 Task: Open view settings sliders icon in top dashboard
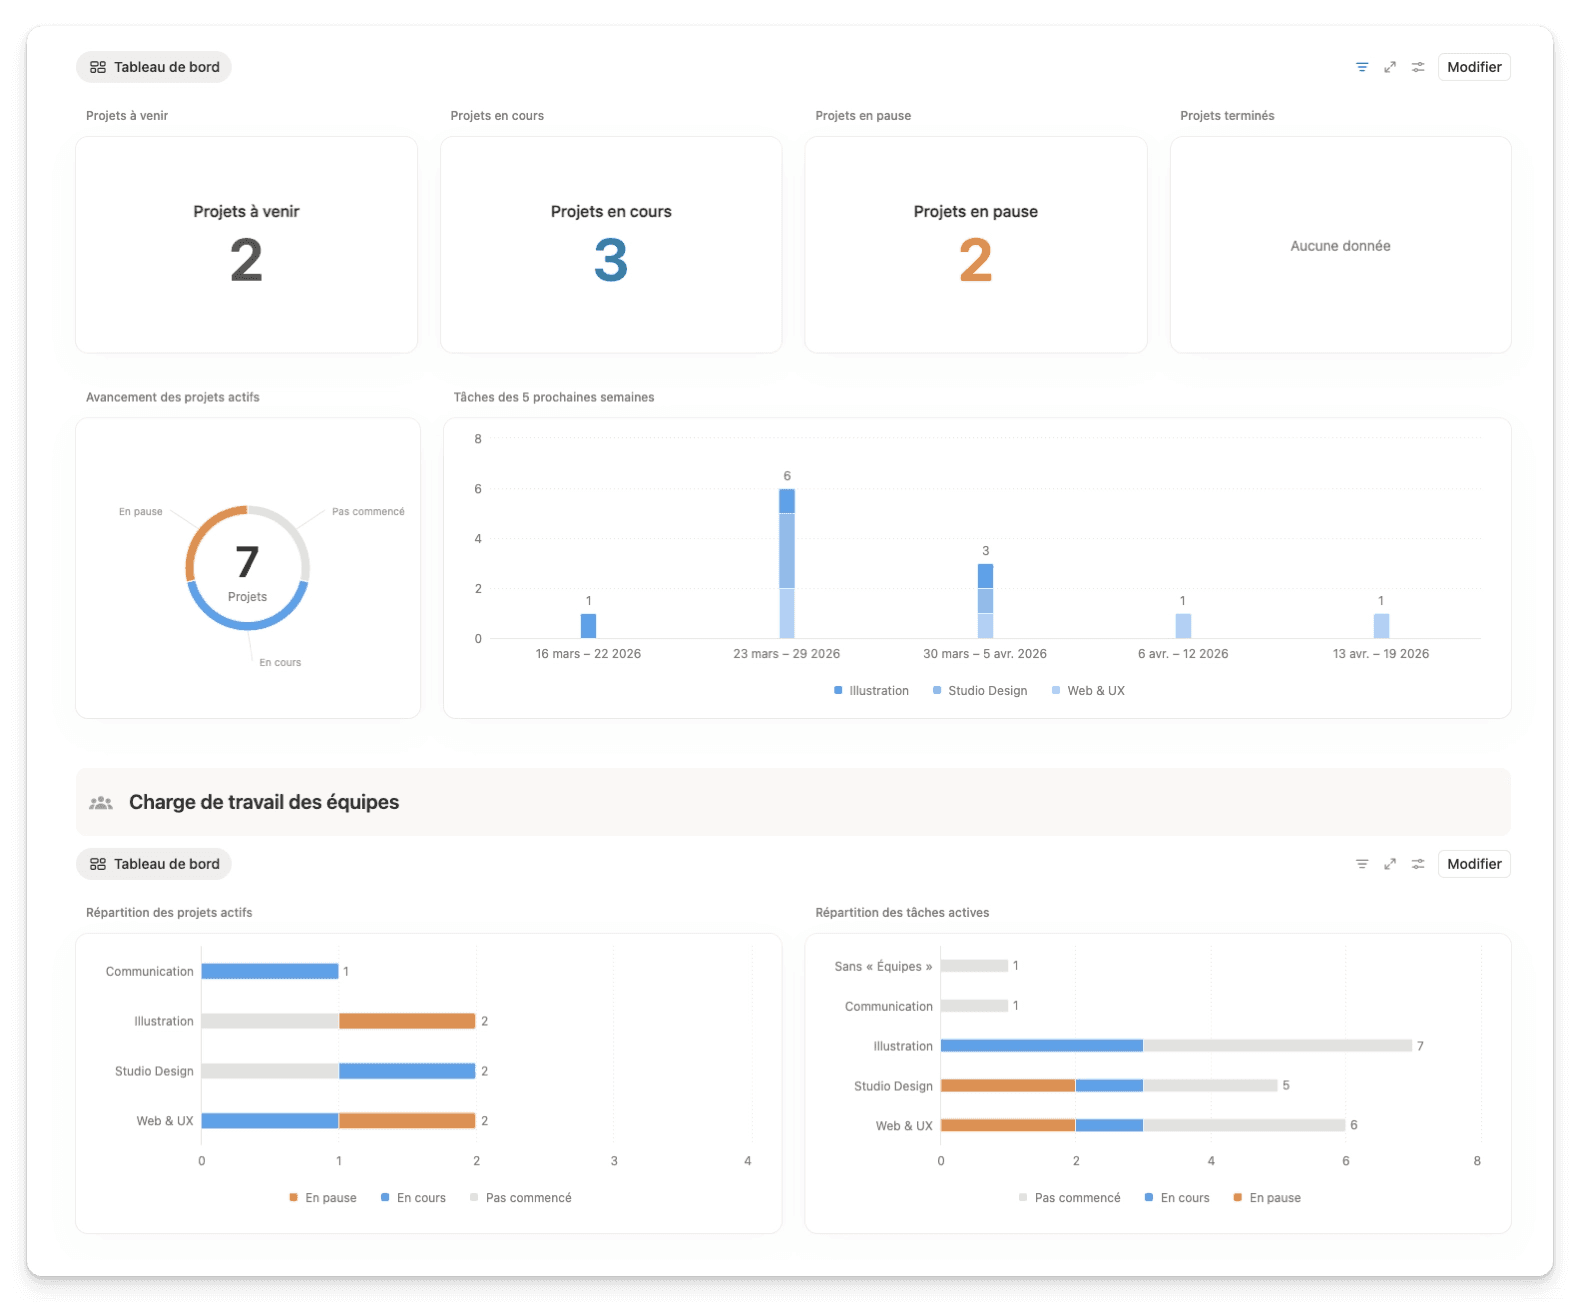pyautogui.click(x=1417, y=67)
